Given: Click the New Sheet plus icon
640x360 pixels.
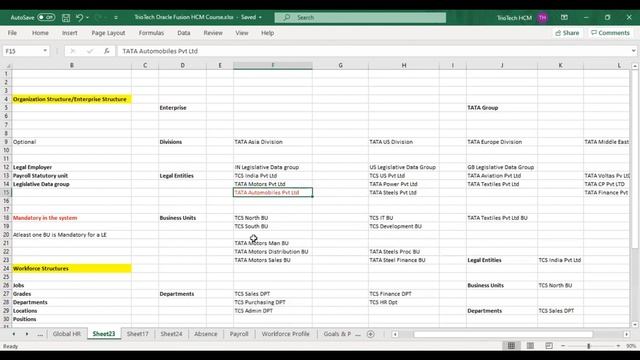Looking at the screenshot, I should [x=371, y=334].
